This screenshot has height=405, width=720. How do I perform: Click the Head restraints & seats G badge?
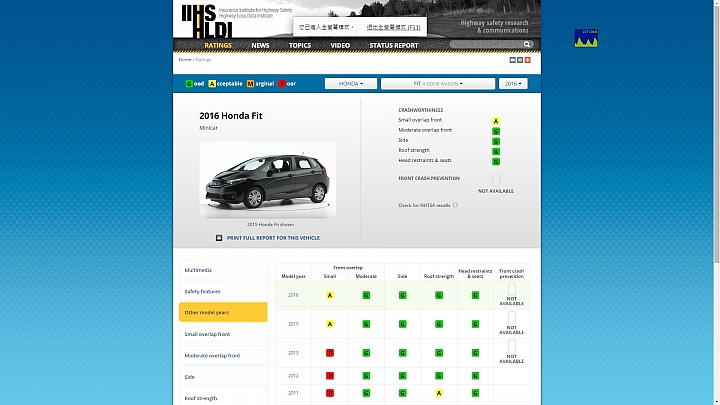(496, 162)
